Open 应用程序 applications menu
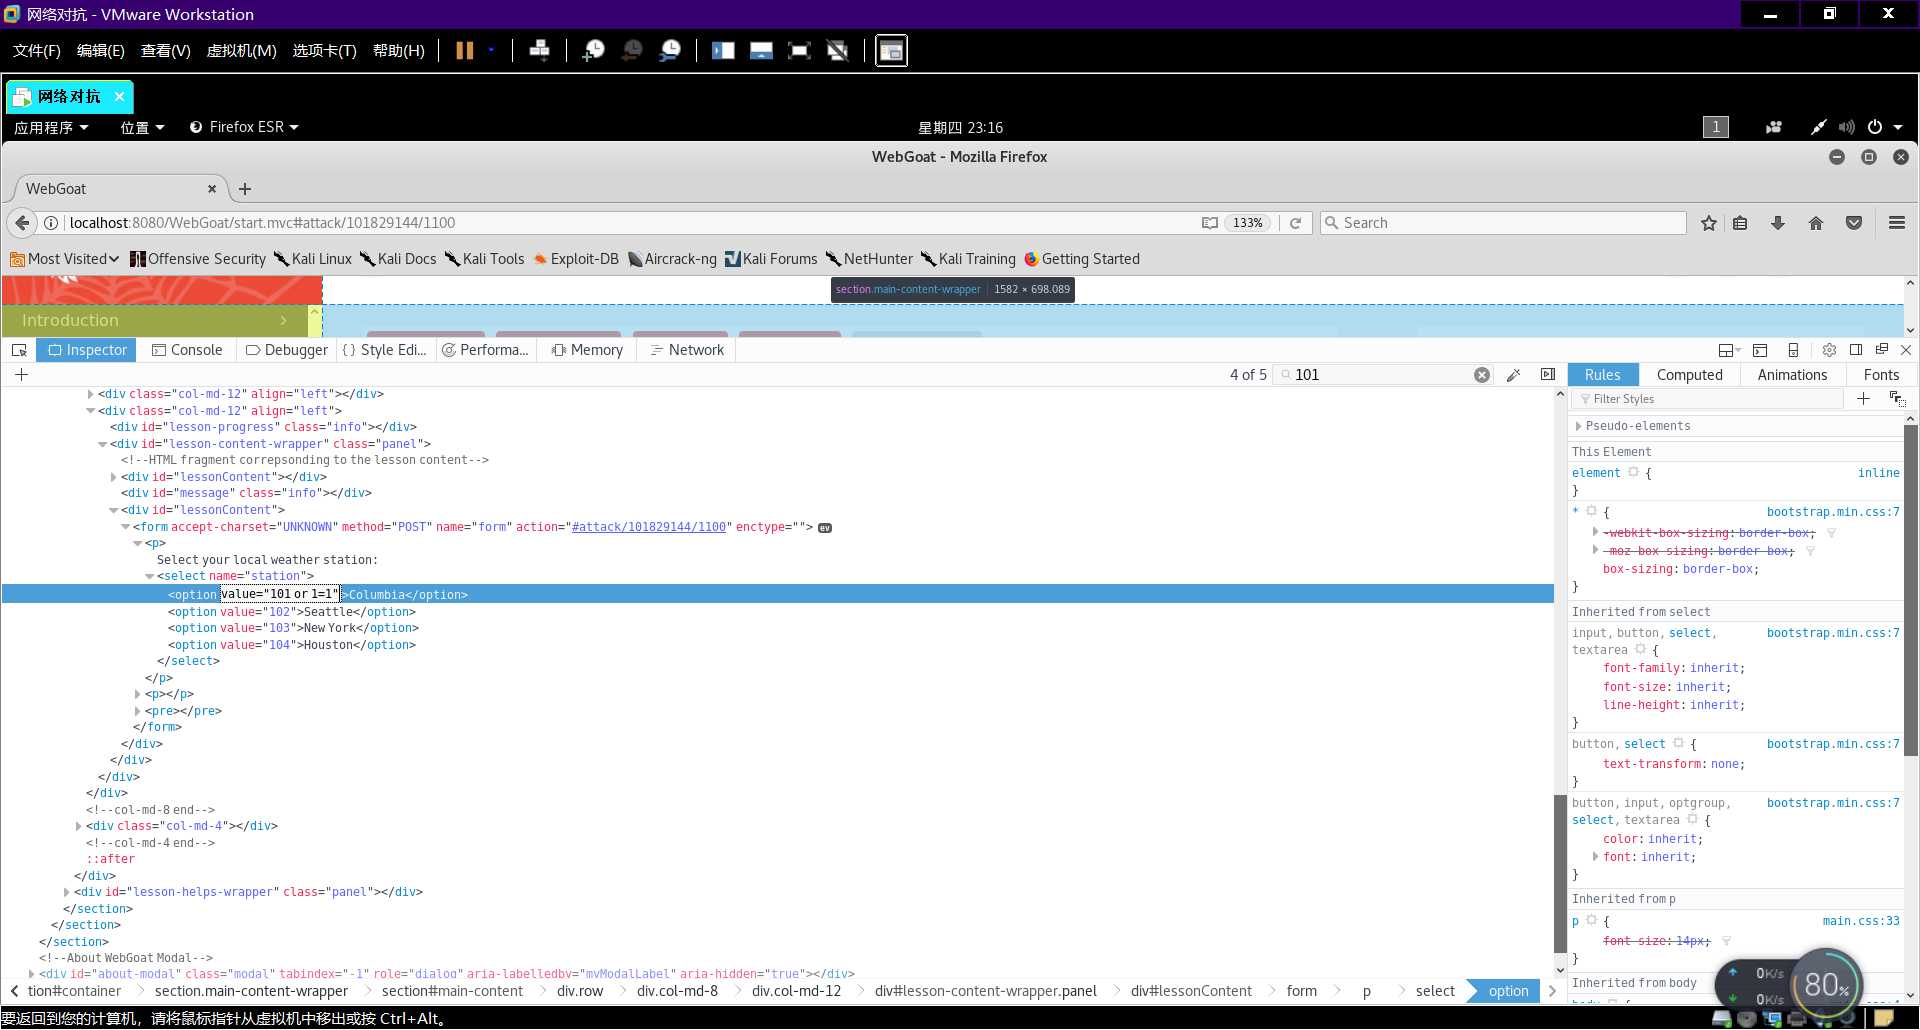The height and width of the screenshot is (1030, 1920). coord(51,127)
